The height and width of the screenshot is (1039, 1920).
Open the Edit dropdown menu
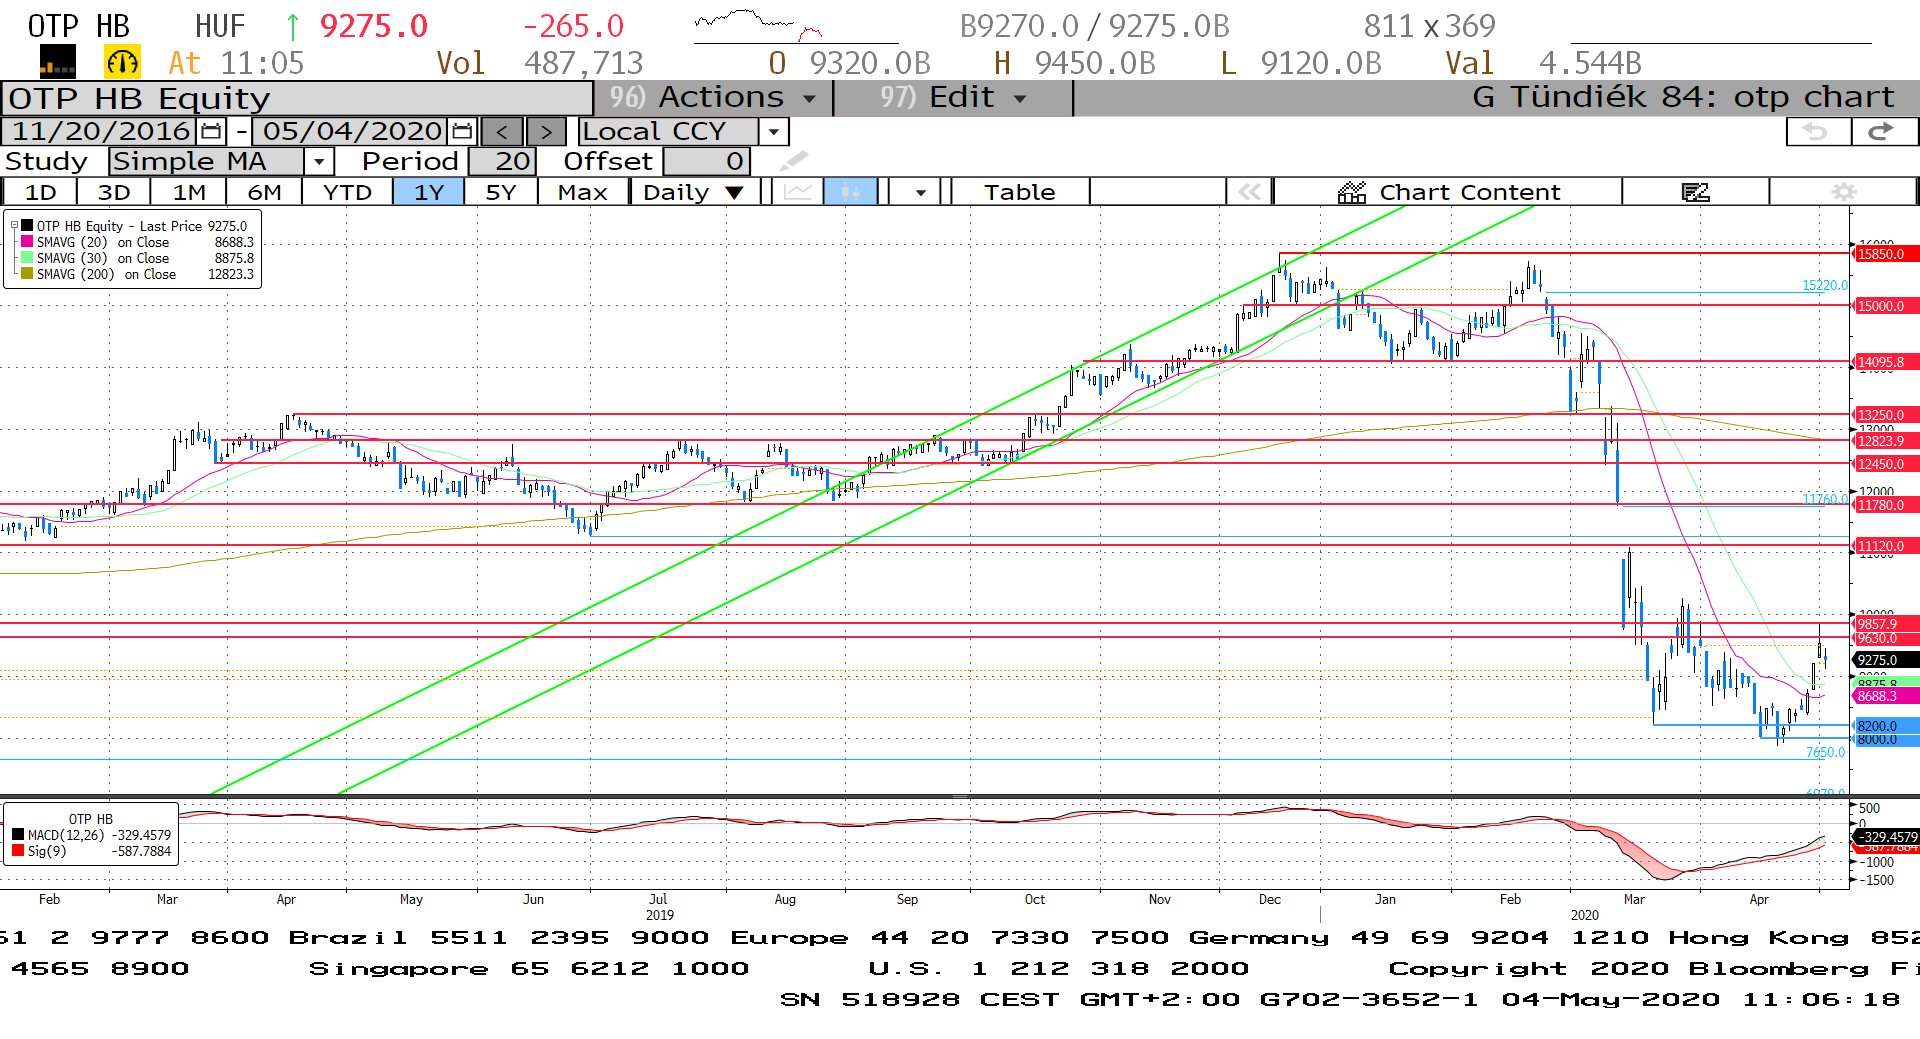point(952,98)
